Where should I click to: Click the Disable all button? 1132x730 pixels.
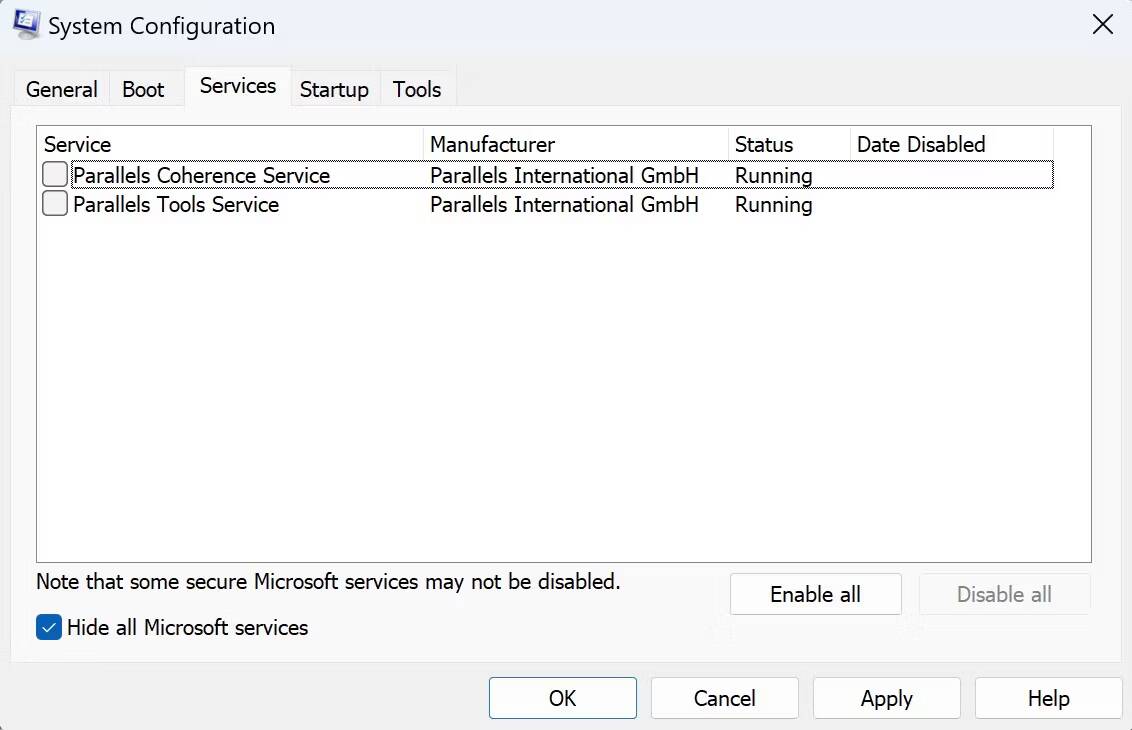[x=1004, y=593]
